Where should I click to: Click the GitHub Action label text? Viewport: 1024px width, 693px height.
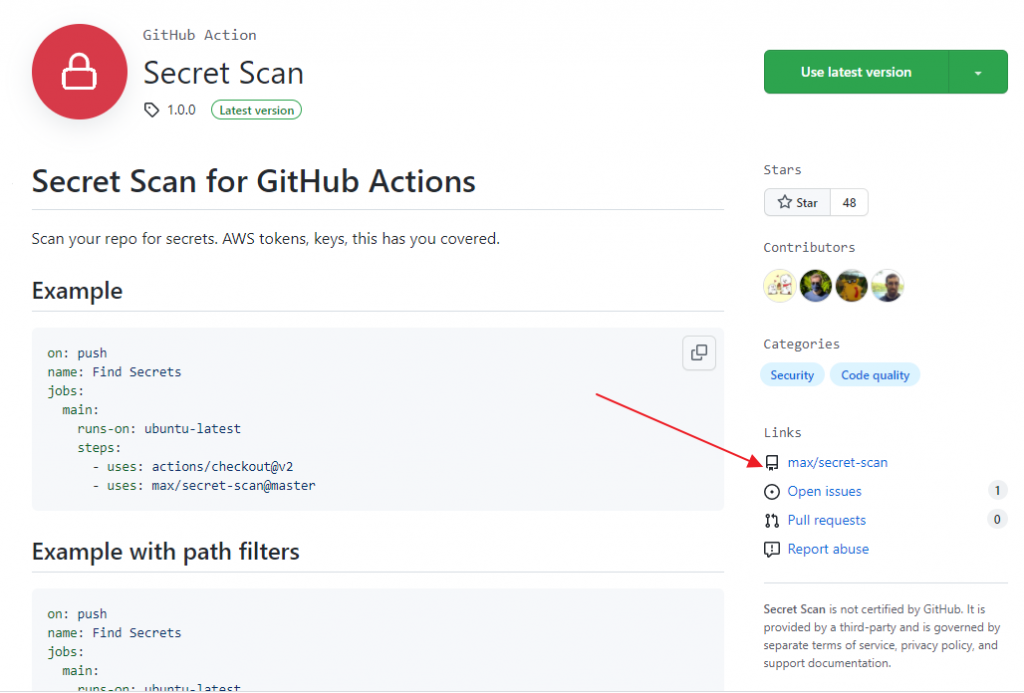coord(199,35)
